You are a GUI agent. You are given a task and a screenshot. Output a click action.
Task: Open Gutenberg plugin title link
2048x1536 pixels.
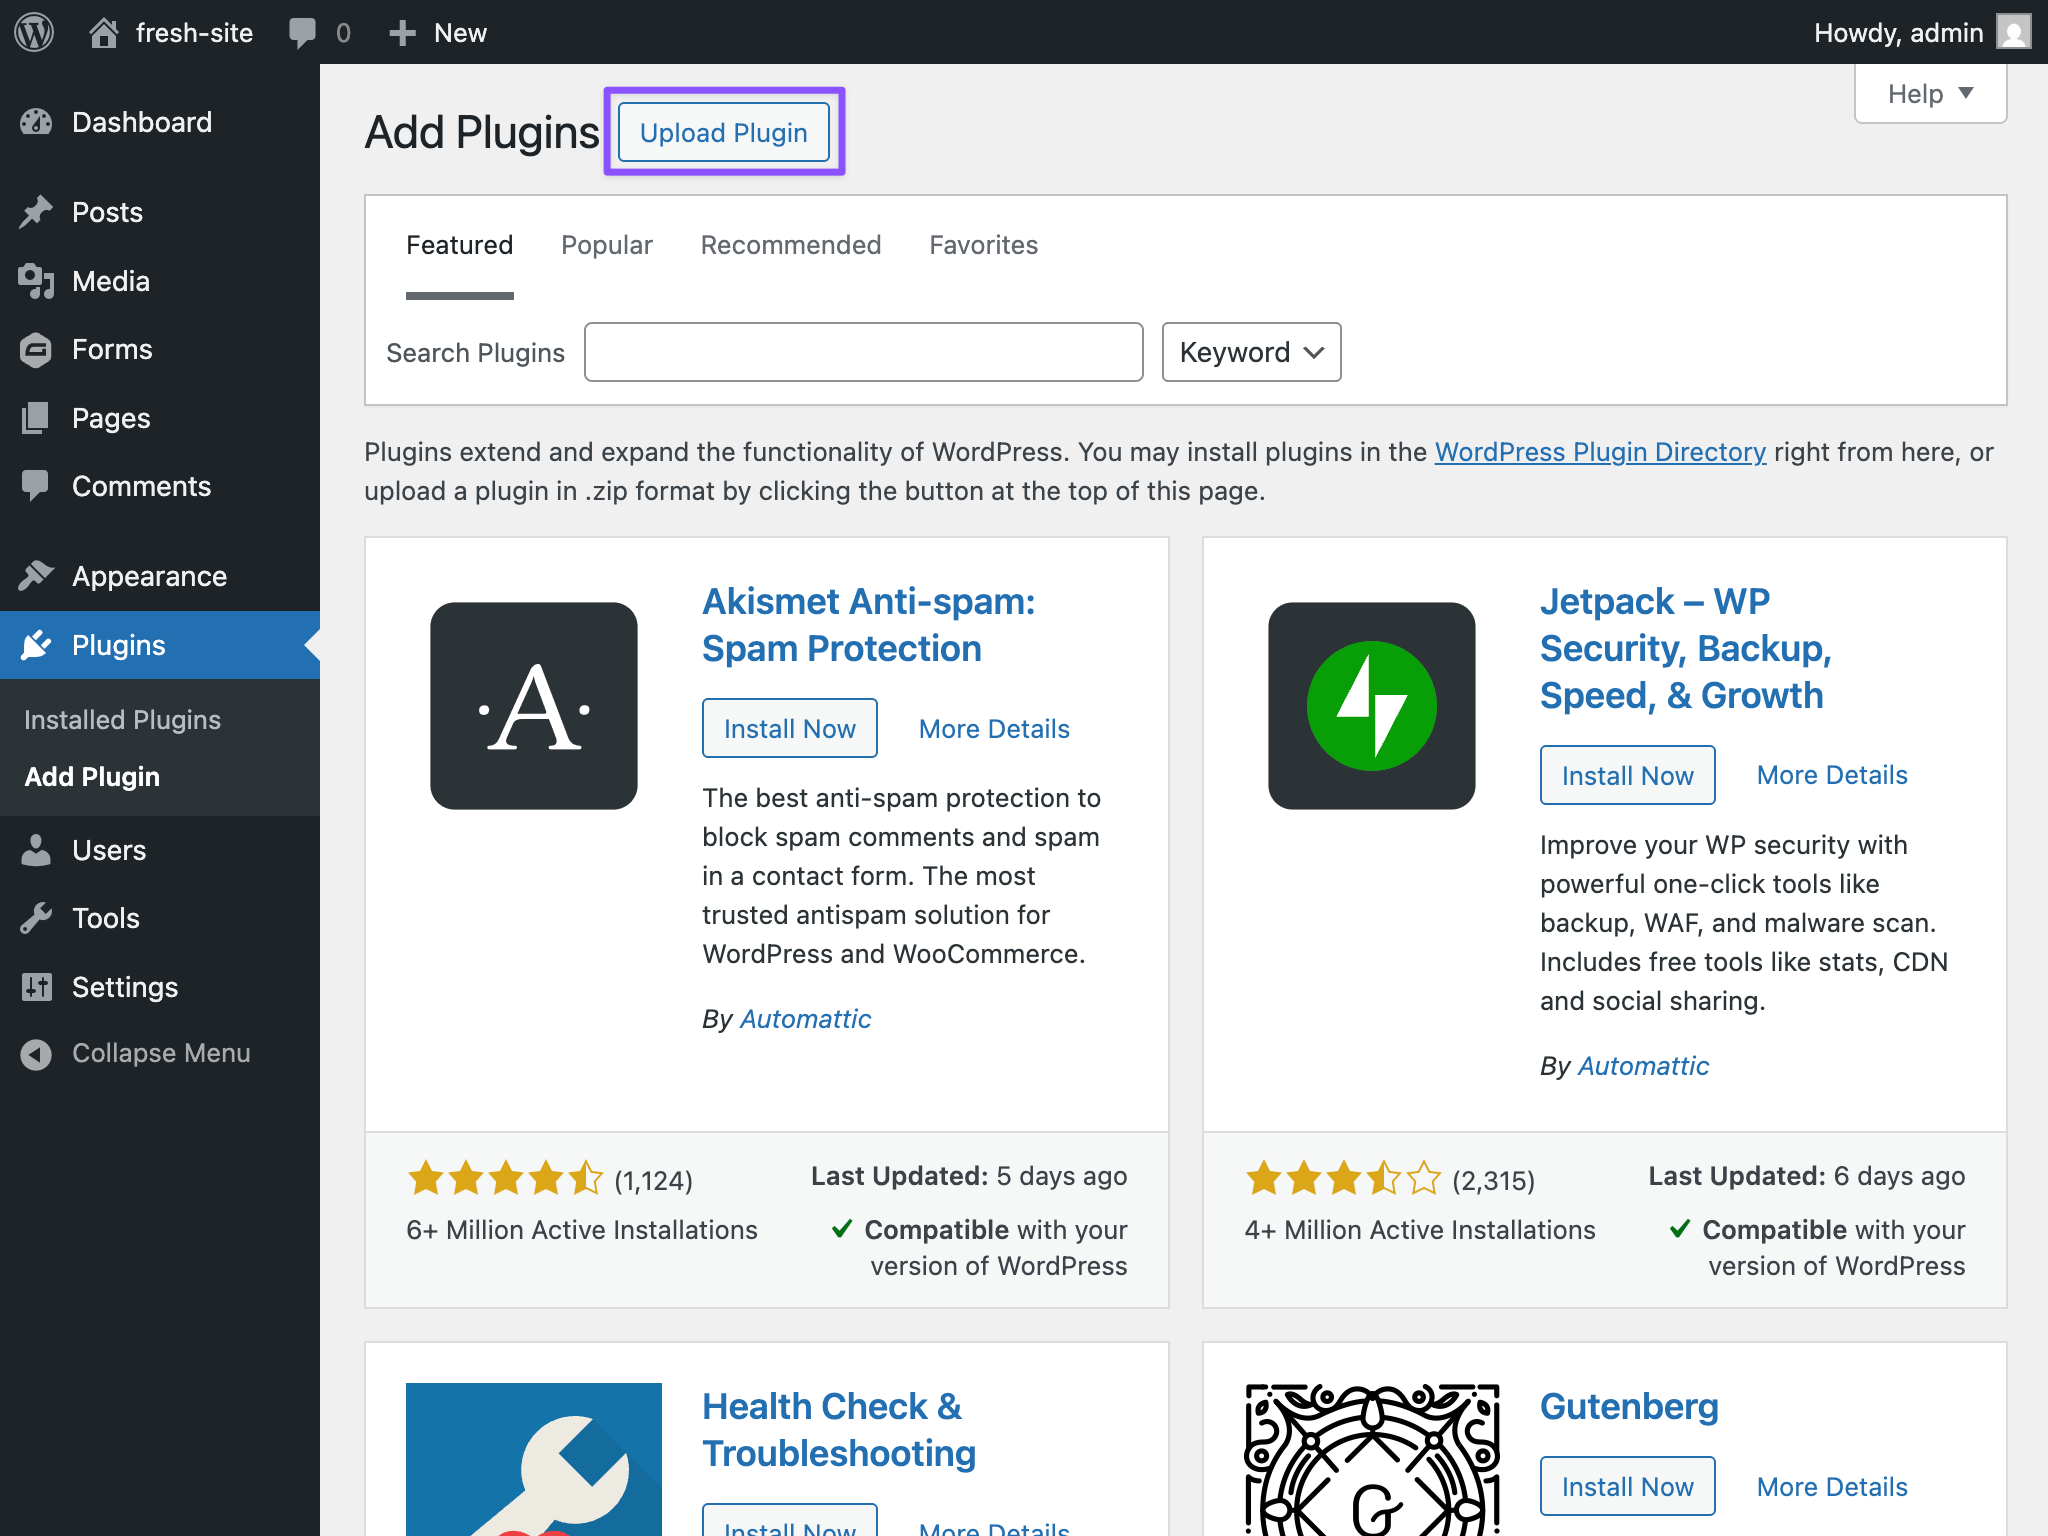(1629, 1407)
